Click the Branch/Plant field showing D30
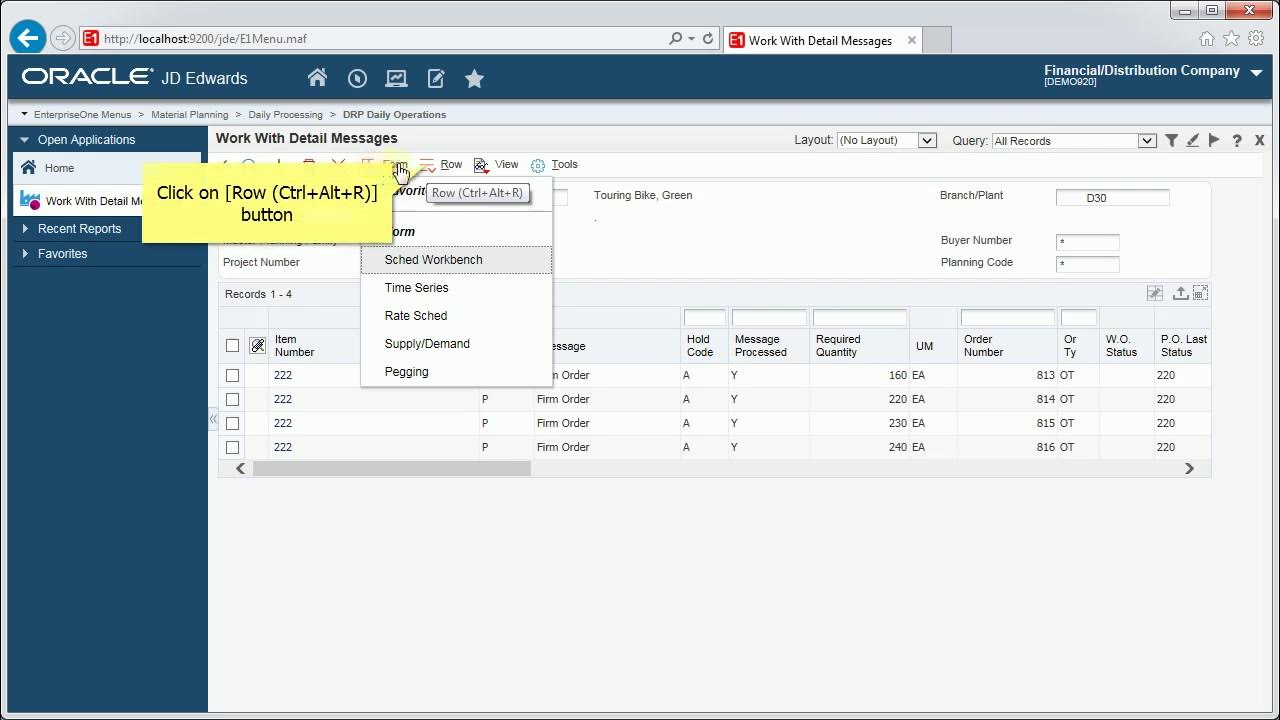Screen dimensions: 1280x720 click(1112, 198)
